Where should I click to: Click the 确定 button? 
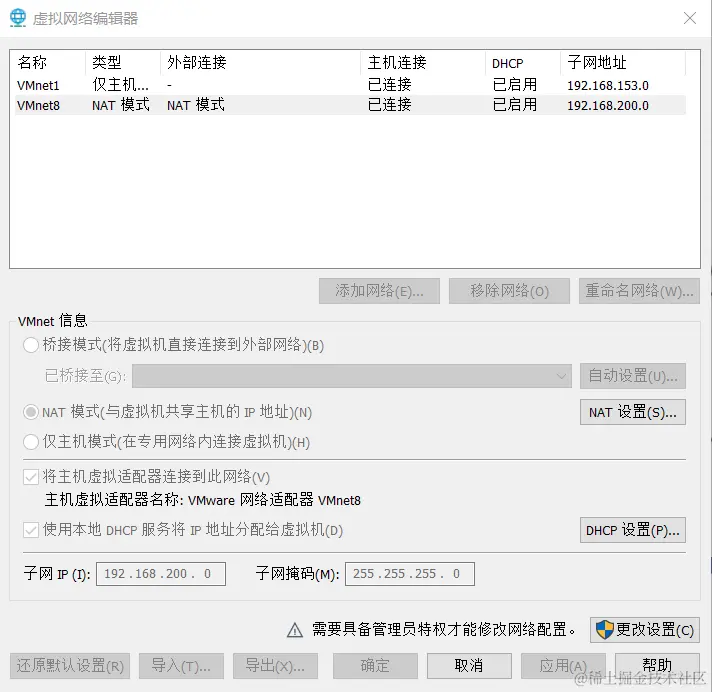click(375, 666)
